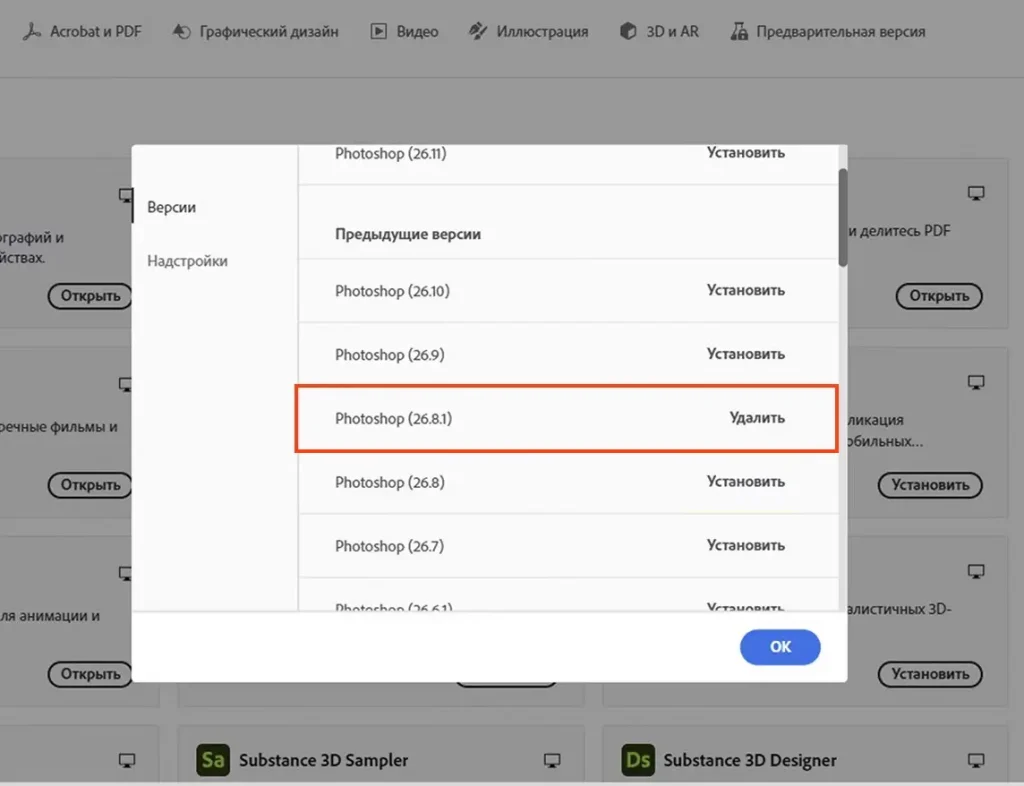This screenshot has width=1024, height=786.
Task: Click the 3D и AR cube icon
Action: coord(628,31)
